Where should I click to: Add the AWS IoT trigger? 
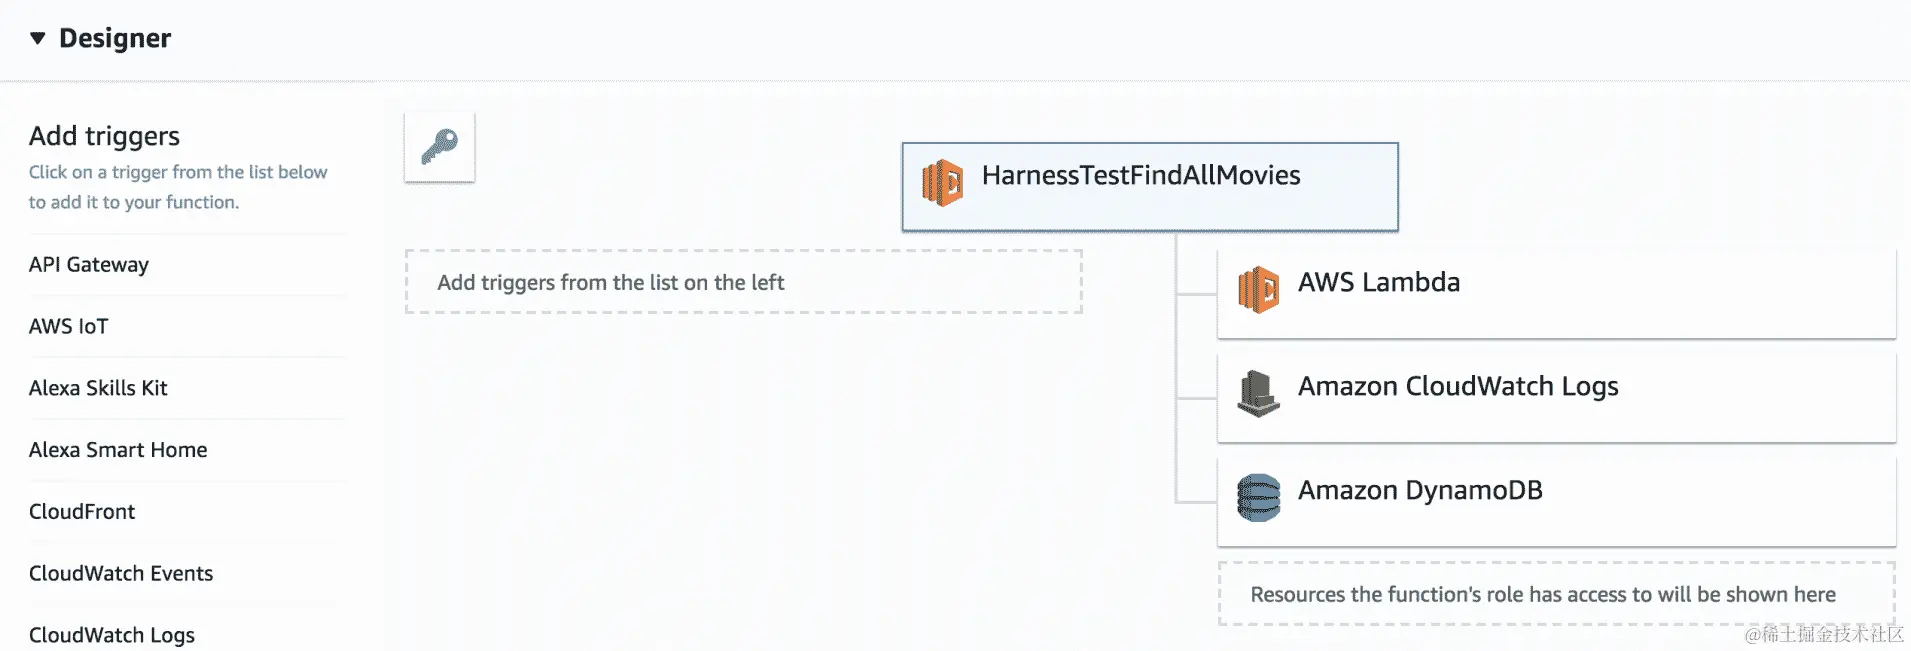click(x=69, y=327)
